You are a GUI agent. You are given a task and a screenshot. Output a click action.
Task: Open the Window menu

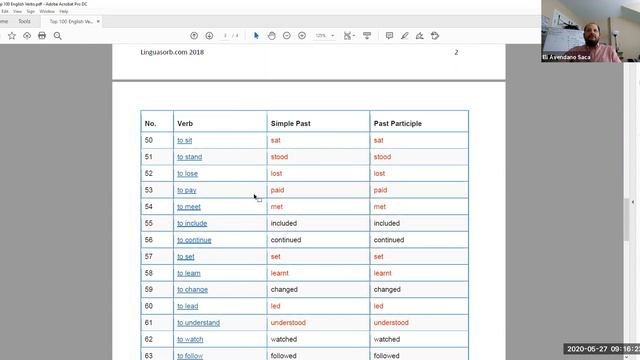[47, 11]
